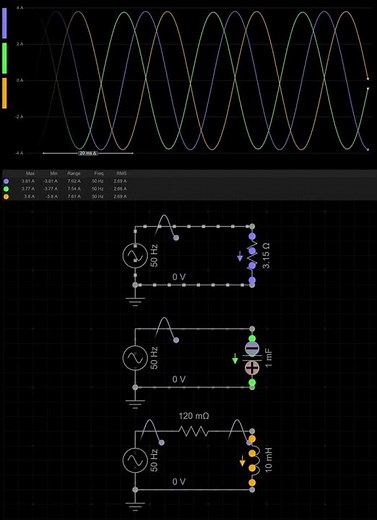The height and width of the screenshot is (520, 377).
Task: Click 0 V label in inductor circuit
Action: coord(179,482)
